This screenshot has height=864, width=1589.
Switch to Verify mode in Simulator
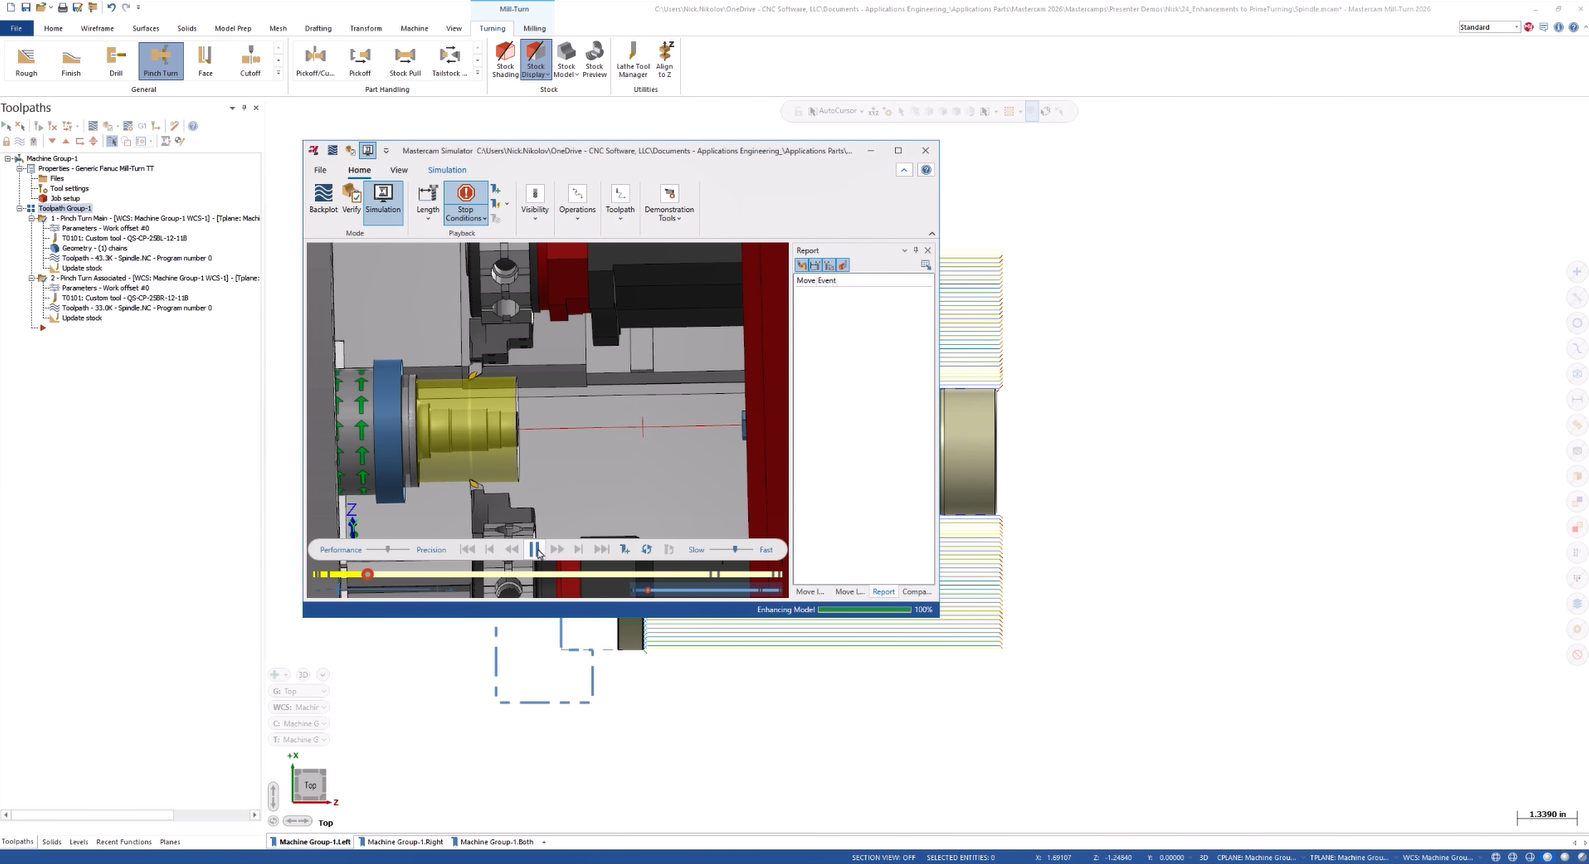coord(351,199)
